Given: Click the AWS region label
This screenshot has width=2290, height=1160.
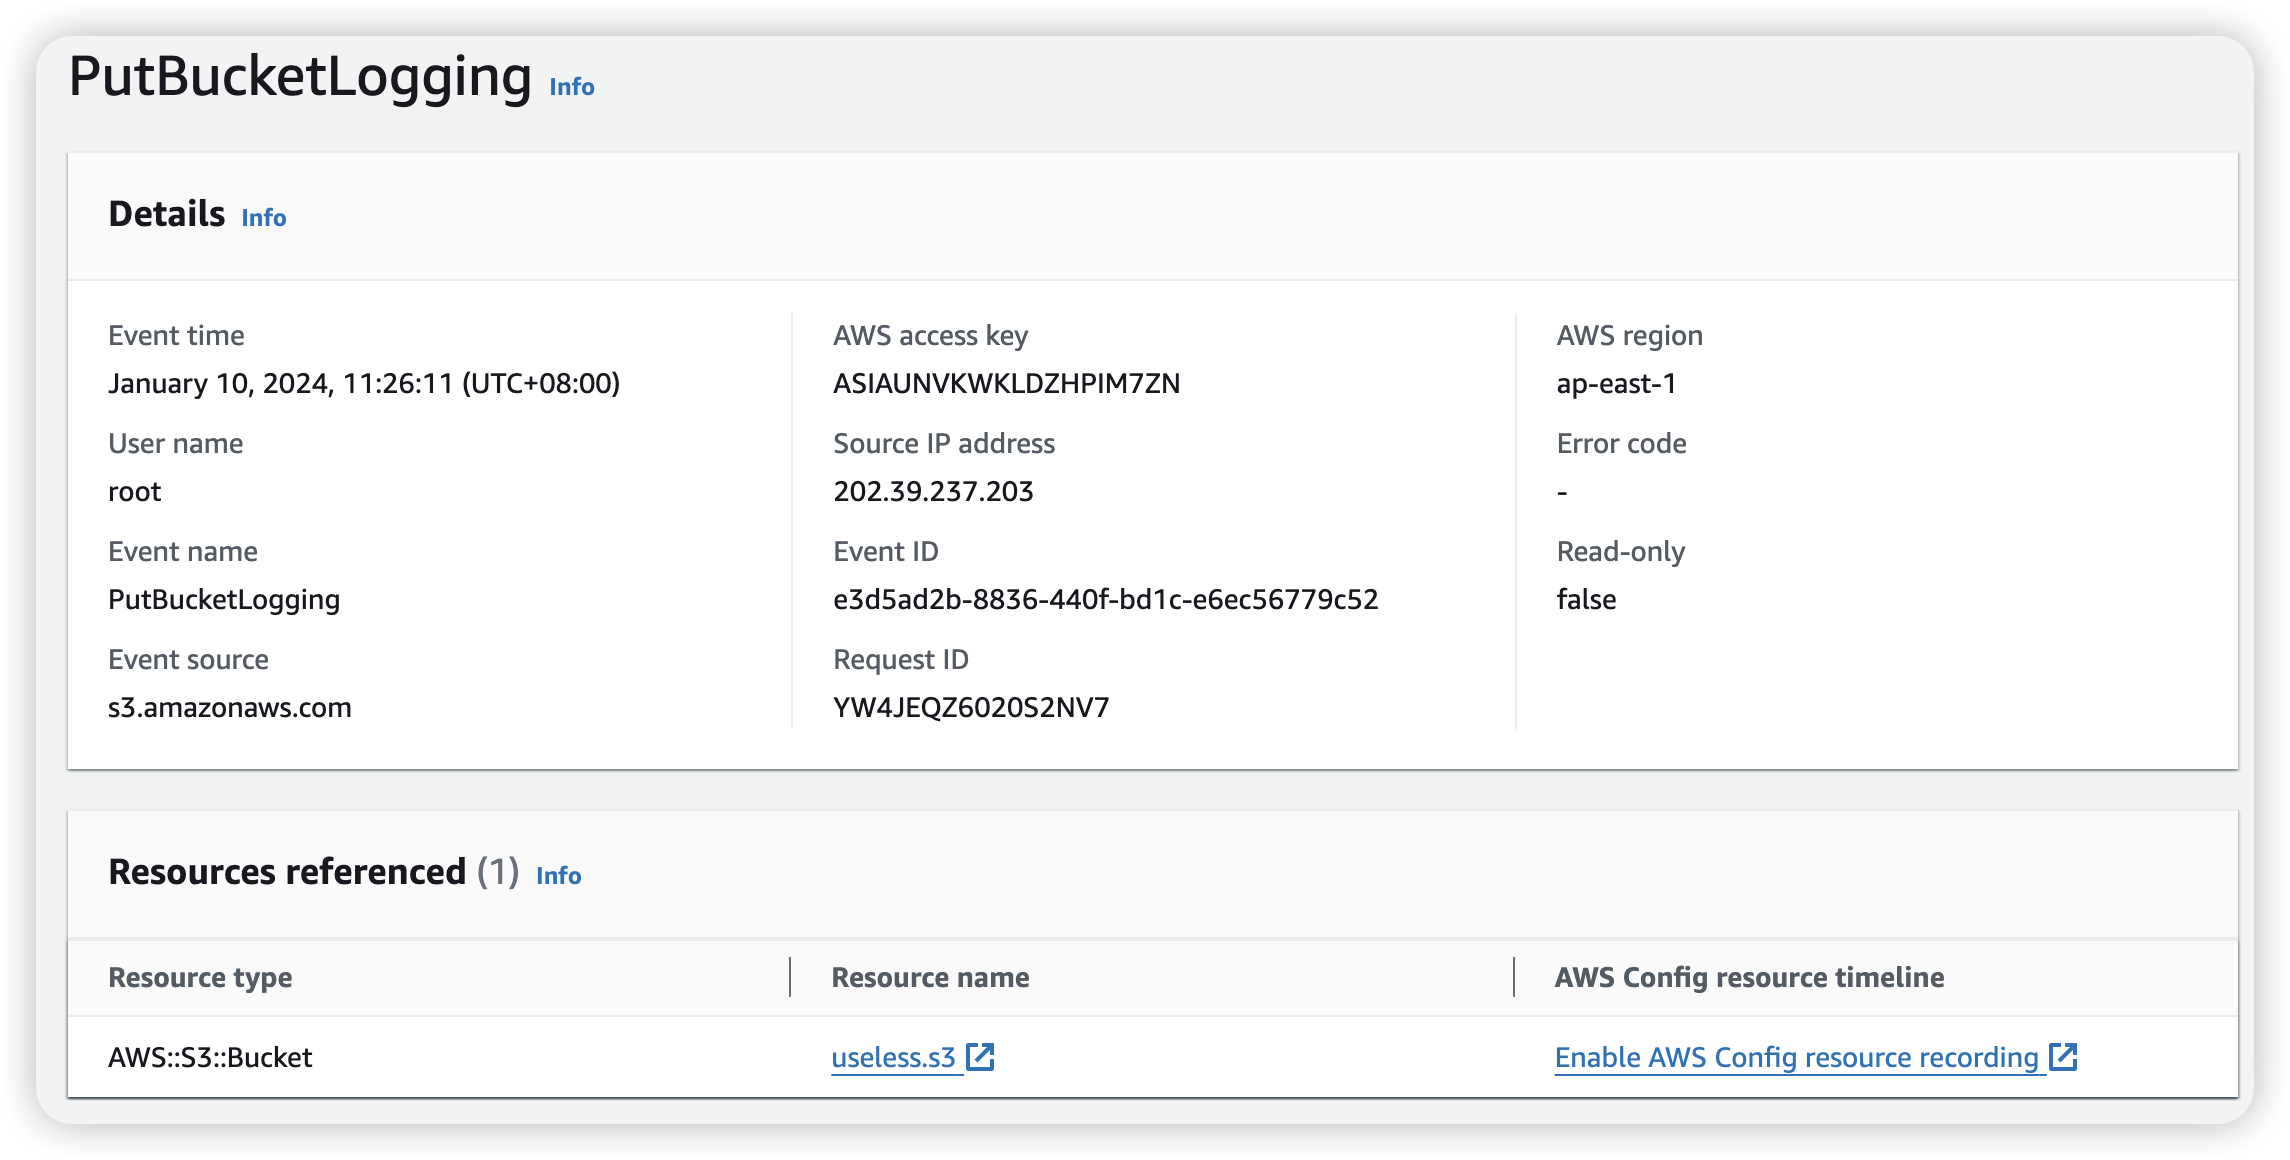Looking at the screenshot, I should pyautogui.click(x=1629, y=335).
